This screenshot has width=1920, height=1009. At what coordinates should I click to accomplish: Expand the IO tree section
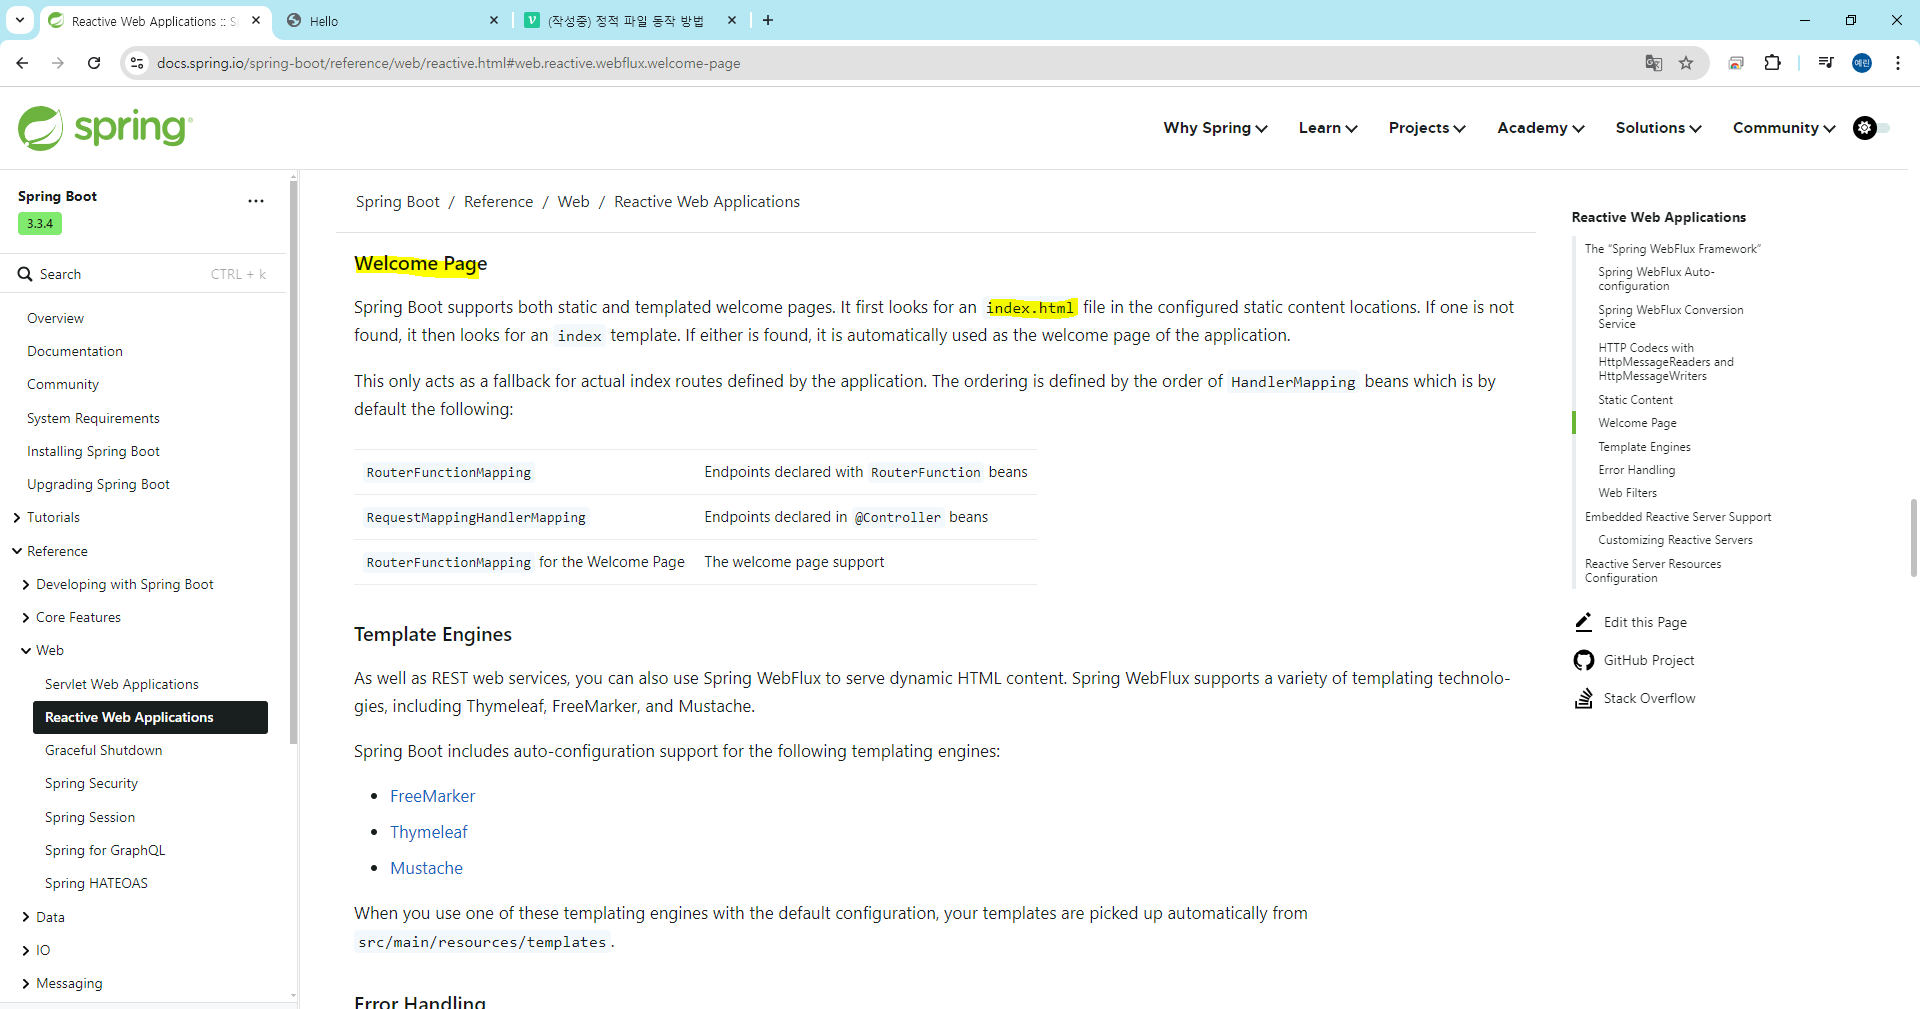point(26,950)
